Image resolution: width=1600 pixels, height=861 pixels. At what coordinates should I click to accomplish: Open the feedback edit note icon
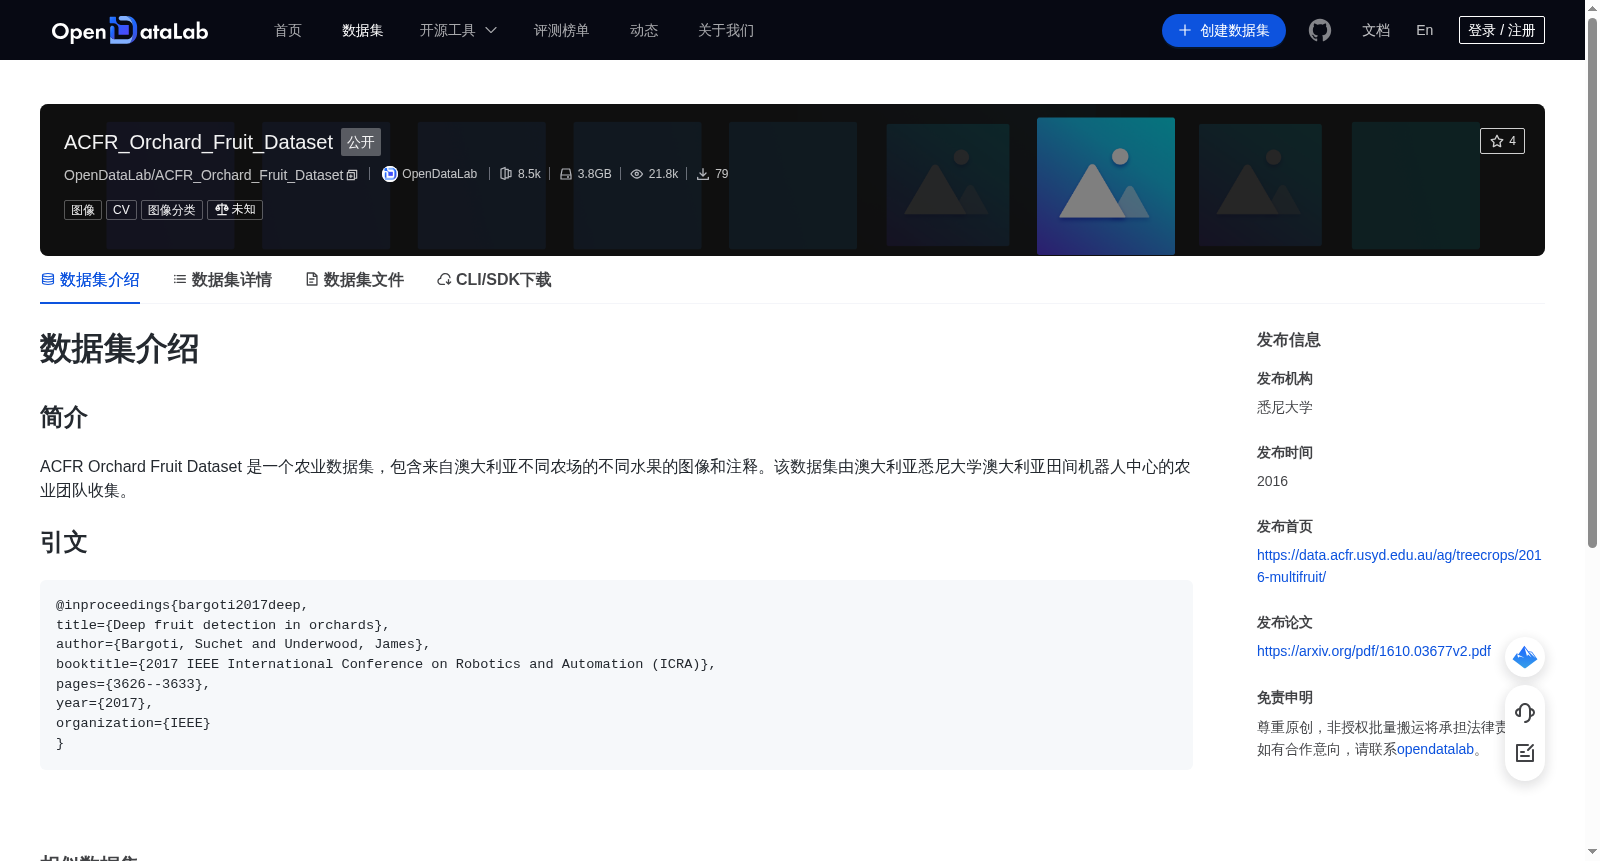(x=1525, y=753)
